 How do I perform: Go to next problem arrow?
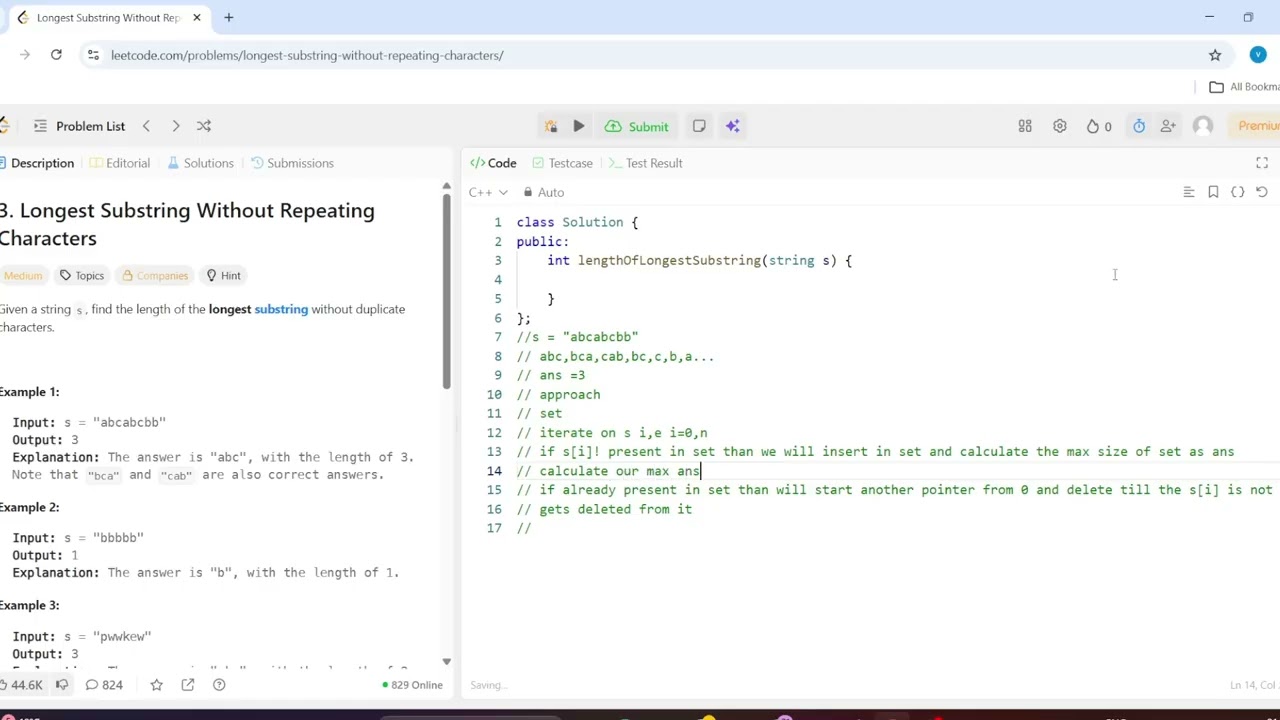(x=175, y=126)
